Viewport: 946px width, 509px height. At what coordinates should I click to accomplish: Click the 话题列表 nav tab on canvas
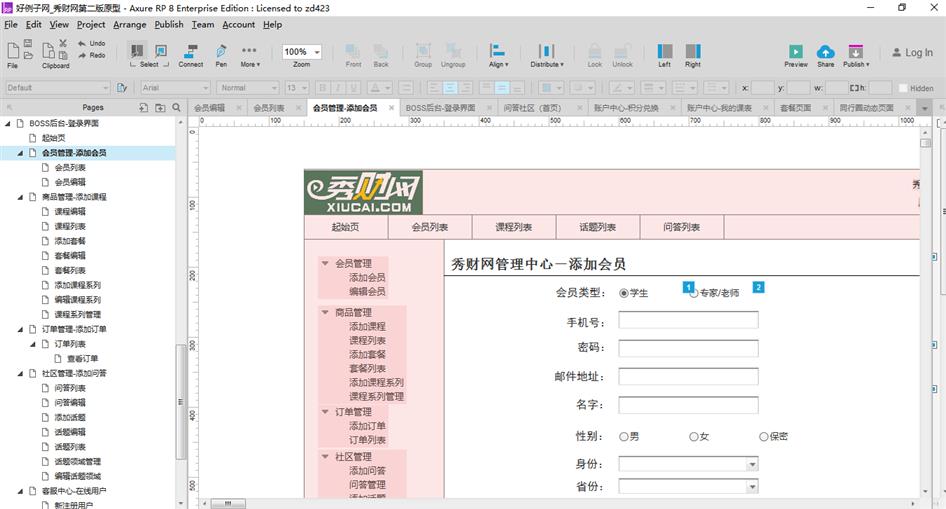(597, 227)
